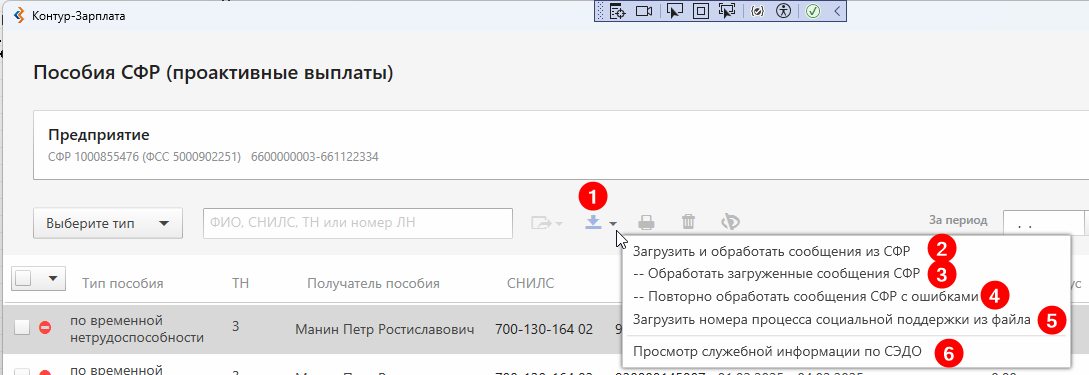Image resolution: width=1089 pixels, height=375 pixels.
Task: Open the dropdown arrow beside header checkbox
Action: 53,278
